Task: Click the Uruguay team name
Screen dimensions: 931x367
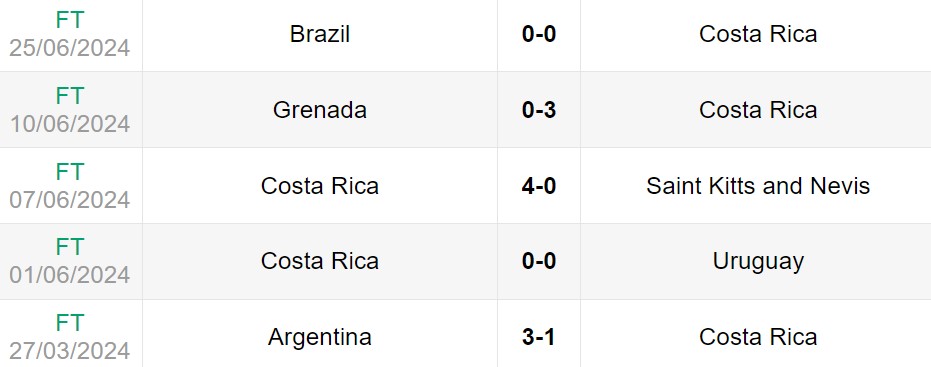Action: (758, 261)
